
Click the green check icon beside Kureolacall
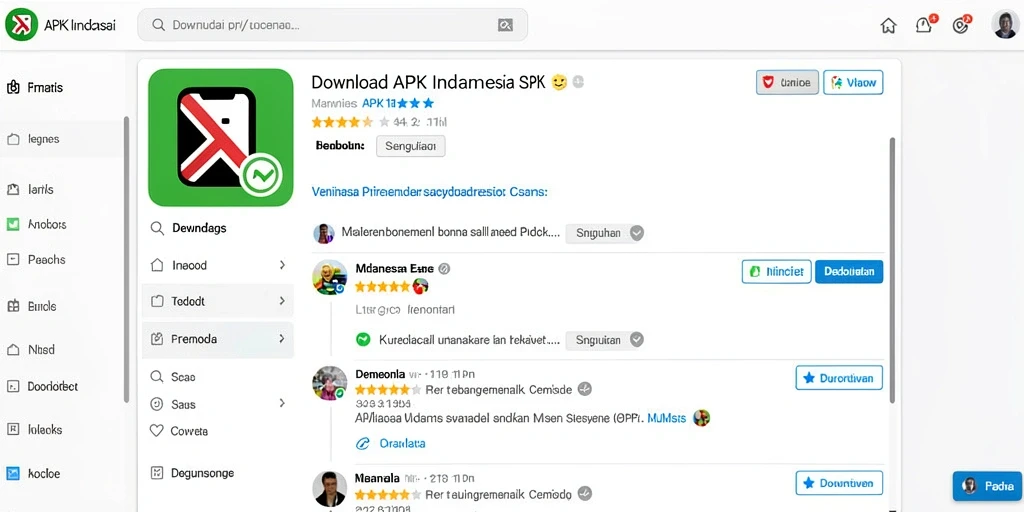[362, 340]
